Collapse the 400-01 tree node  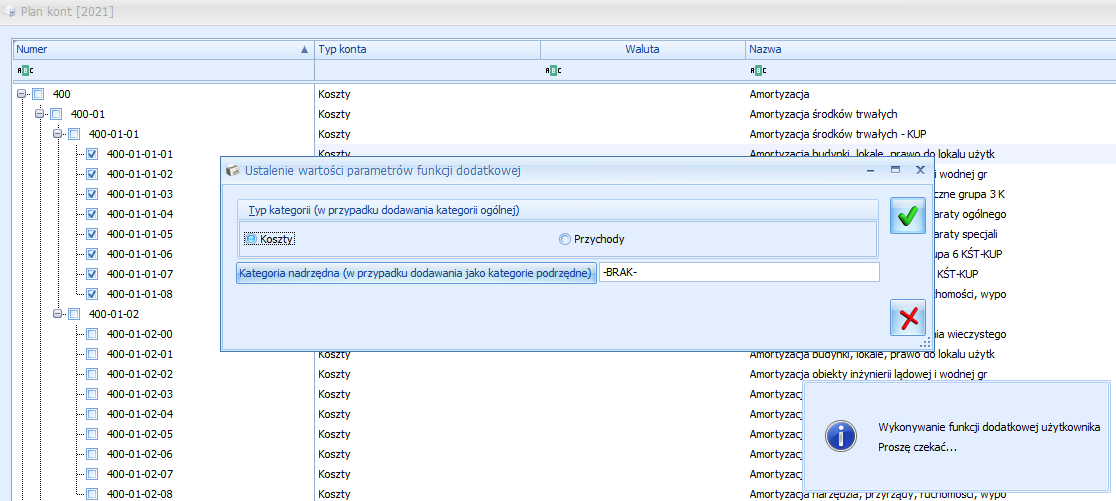point(39,114)
